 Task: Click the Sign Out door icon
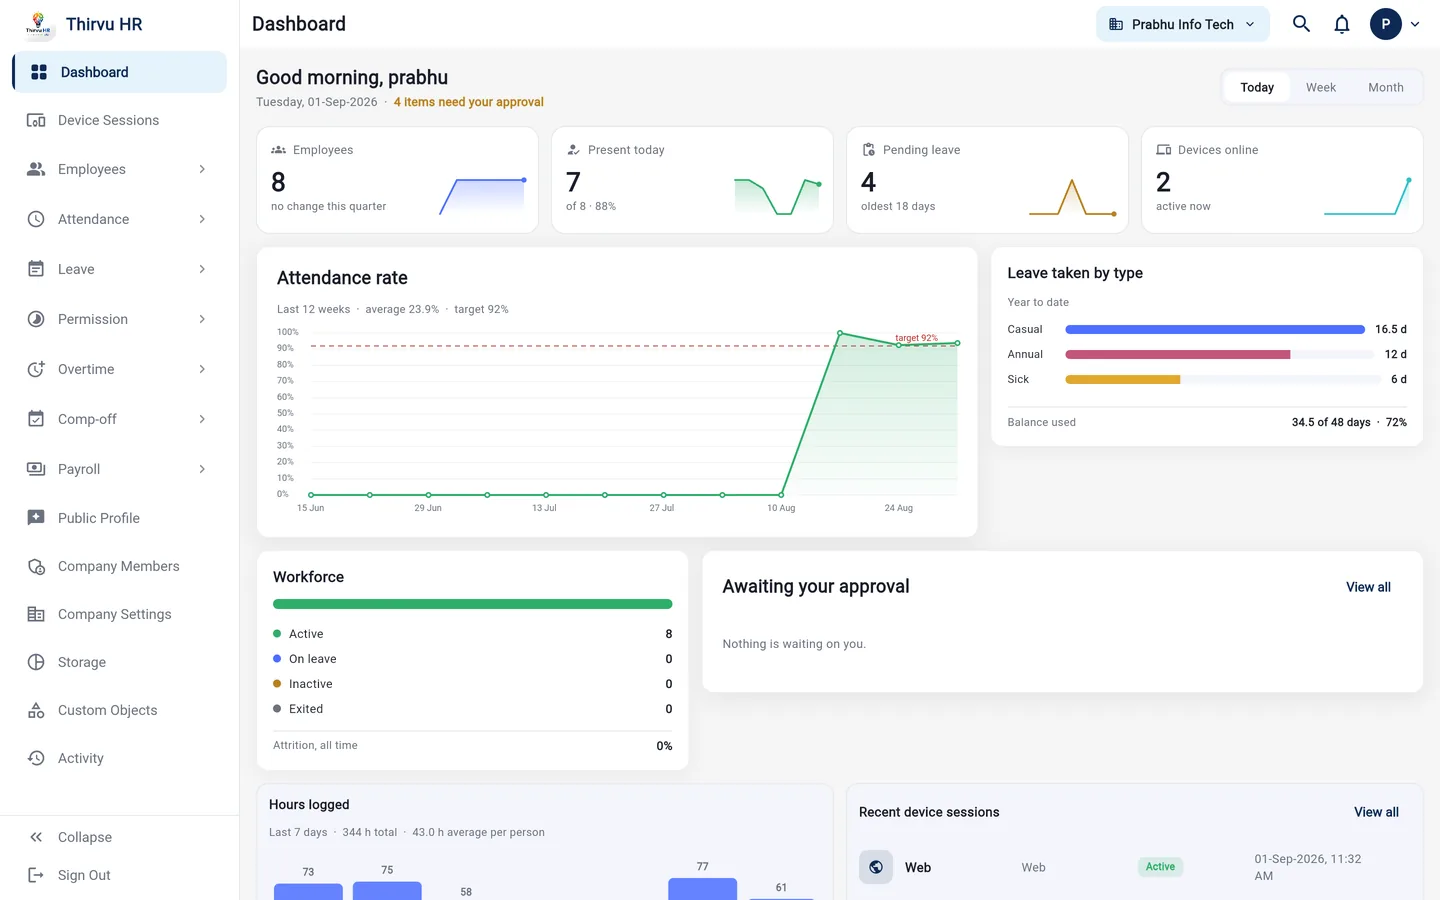click(x=36, y=875)
